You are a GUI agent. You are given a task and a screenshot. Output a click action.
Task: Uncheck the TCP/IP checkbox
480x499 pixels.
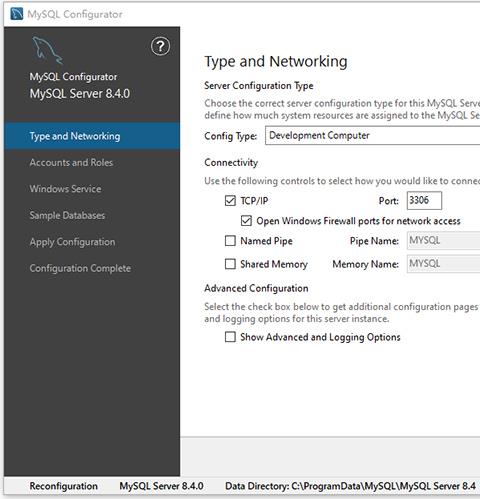tap(230, 201)
